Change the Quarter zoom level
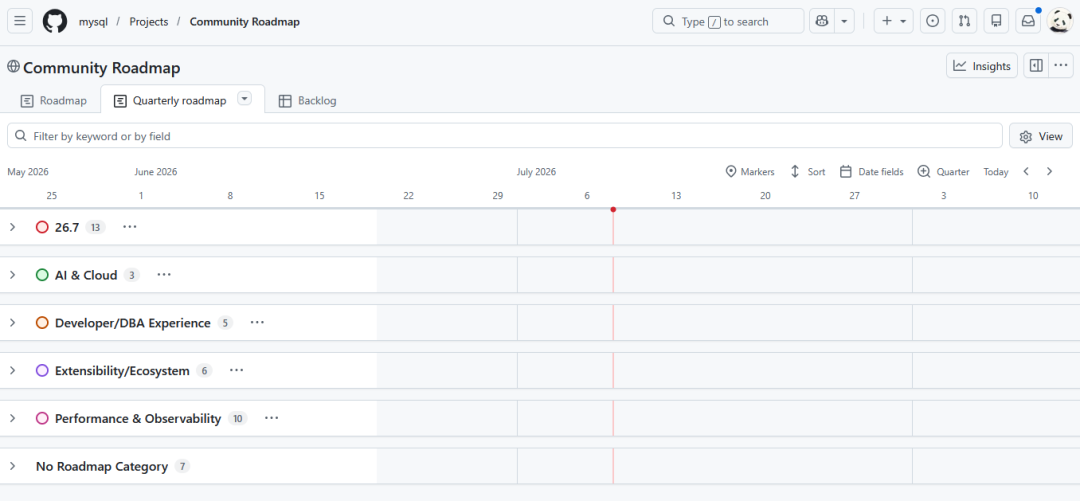This screenshot has height=501, width=1080. point(944,172)
